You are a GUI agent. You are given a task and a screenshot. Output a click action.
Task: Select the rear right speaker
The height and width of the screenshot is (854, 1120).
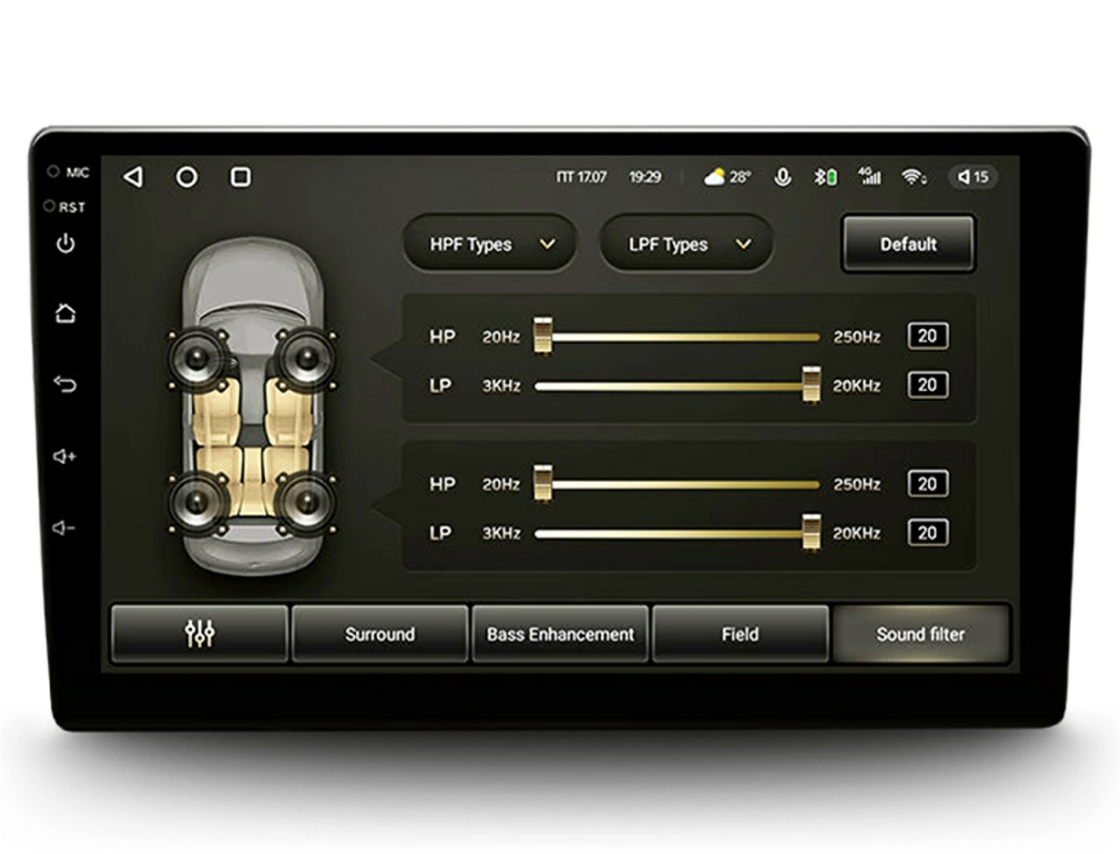[x=306, y=503]
